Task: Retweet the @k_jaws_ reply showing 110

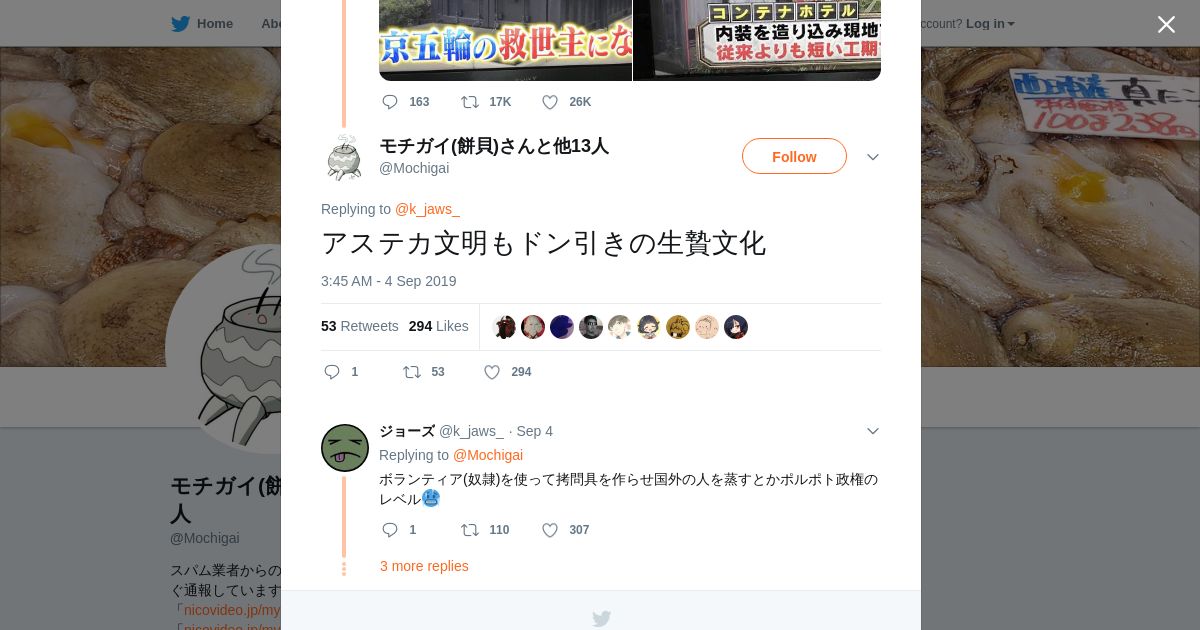Action: pos(470,530)
